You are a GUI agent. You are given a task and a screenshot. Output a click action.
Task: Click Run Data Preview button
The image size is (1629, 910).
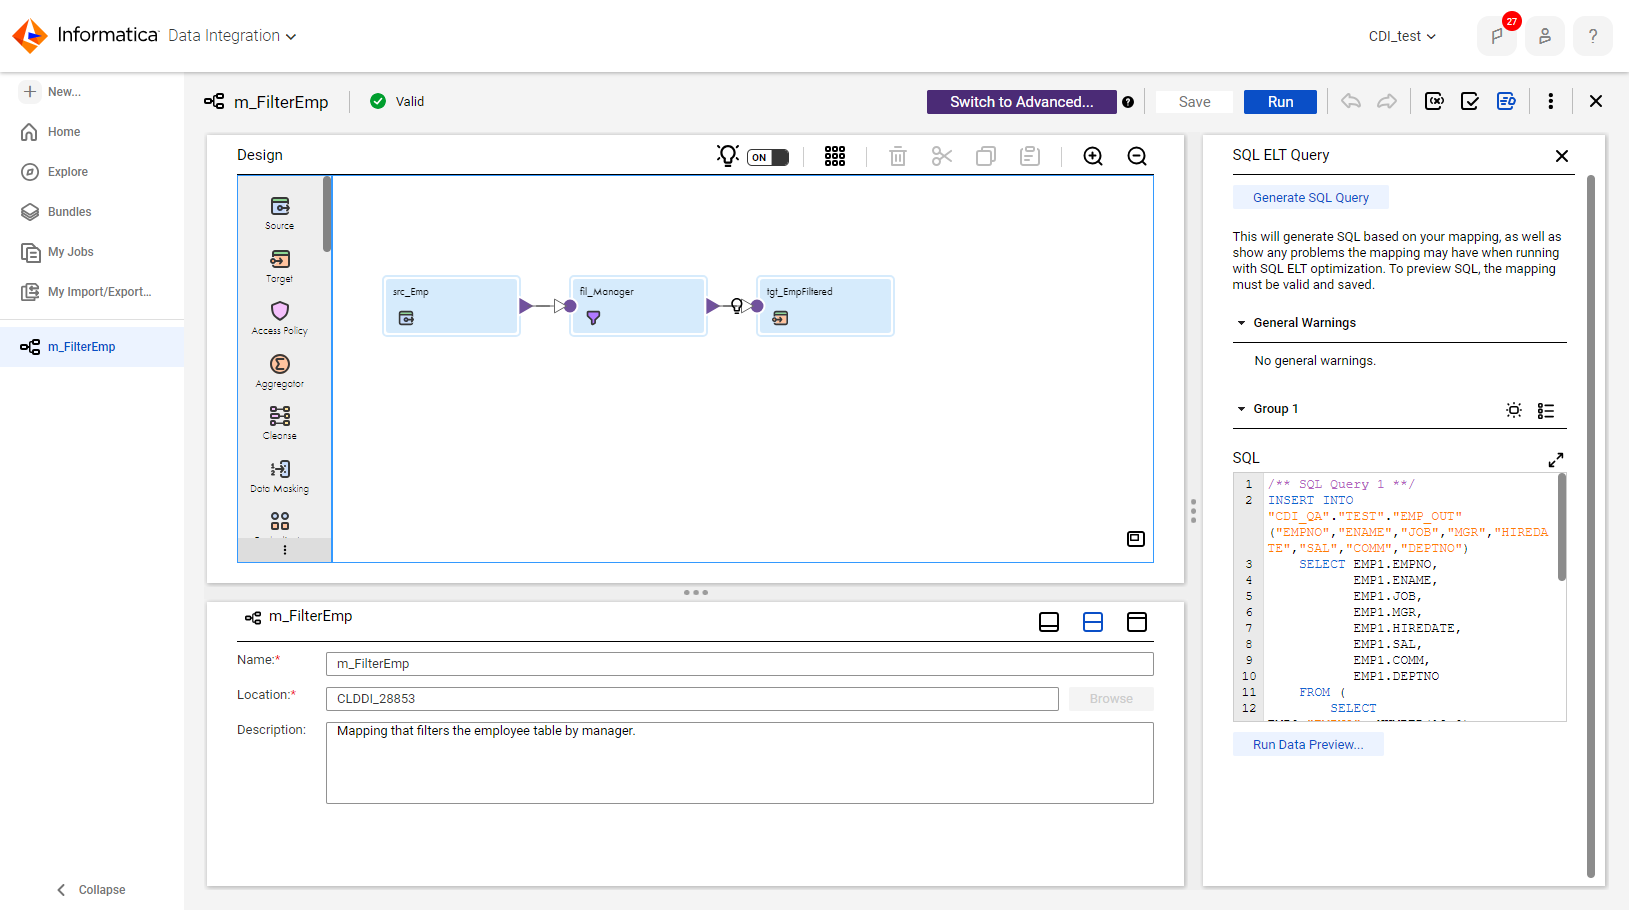1308,745
